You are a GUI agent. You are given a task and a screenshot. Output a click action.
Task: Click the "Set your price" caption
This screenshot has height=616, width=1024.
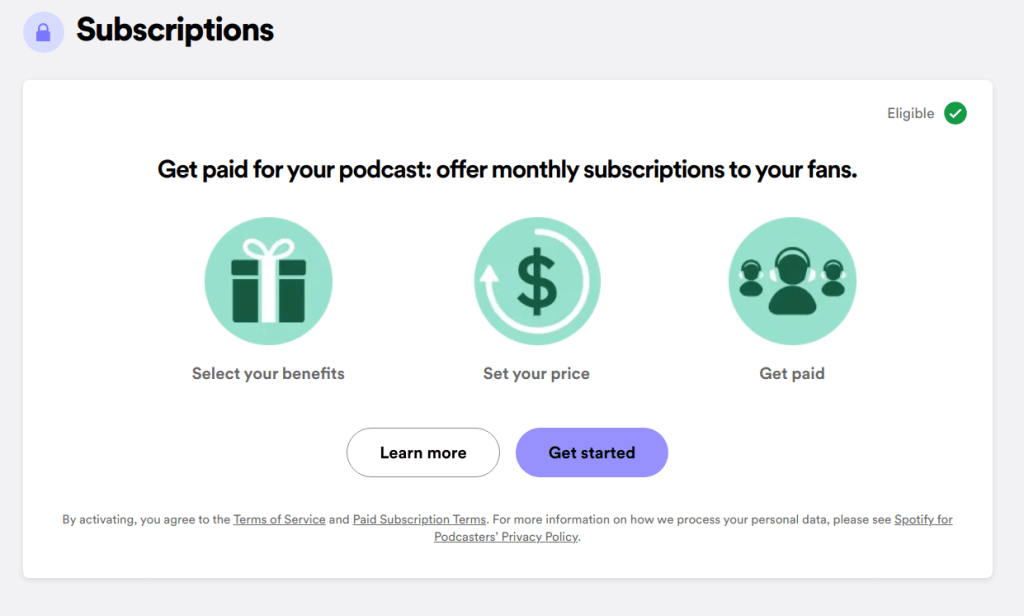coord(536,374)
